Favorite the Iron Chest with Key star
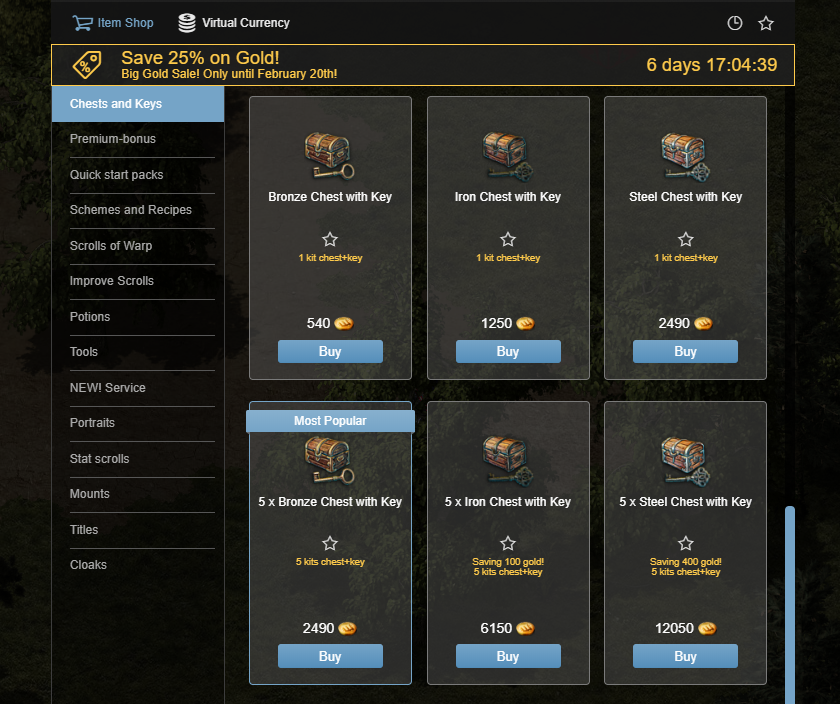The height and width of the screenshot is (704, 840). pos(508,239)
